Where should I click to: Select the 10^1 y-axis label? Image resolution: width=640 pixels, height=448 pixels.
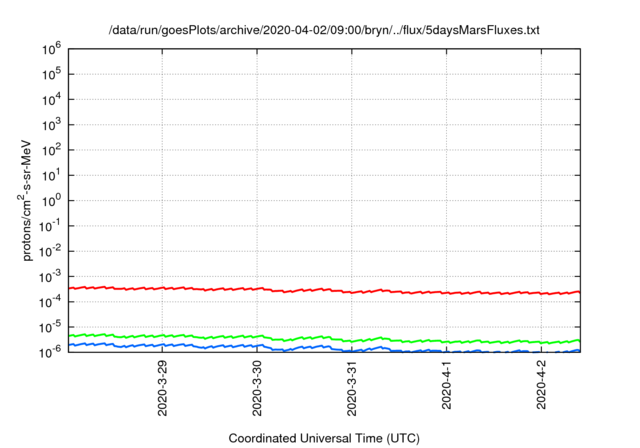coord(51,176)
